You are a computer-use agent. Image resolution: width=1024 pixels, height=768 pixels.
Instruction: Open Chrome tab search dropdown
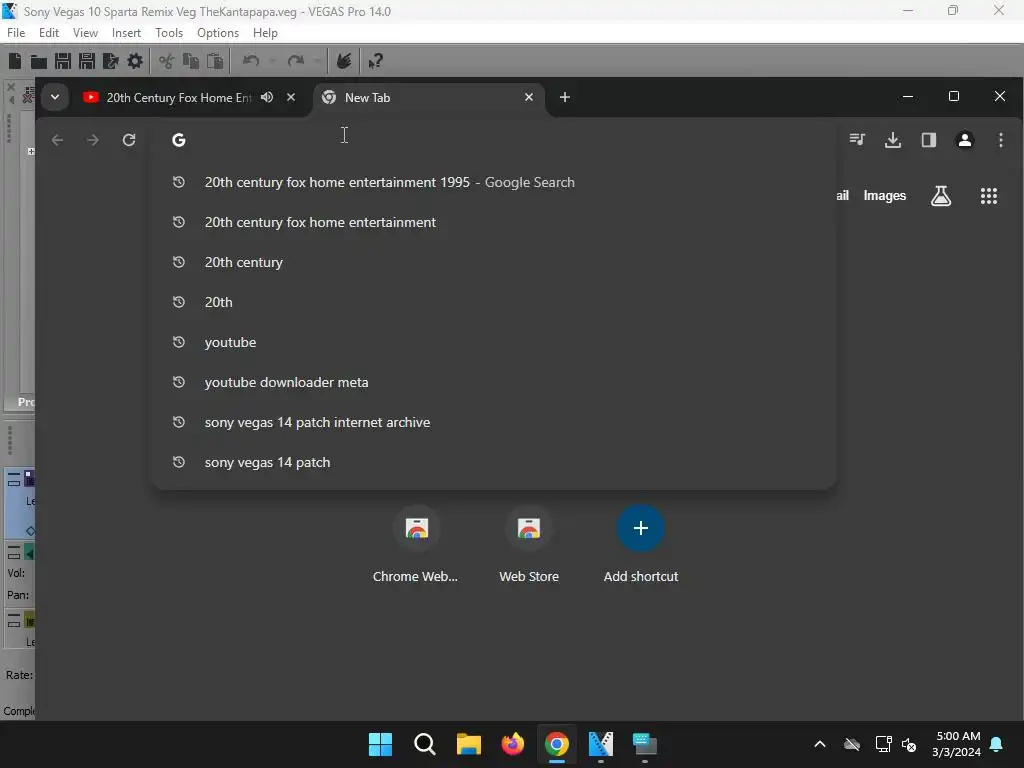coord(55,97)
